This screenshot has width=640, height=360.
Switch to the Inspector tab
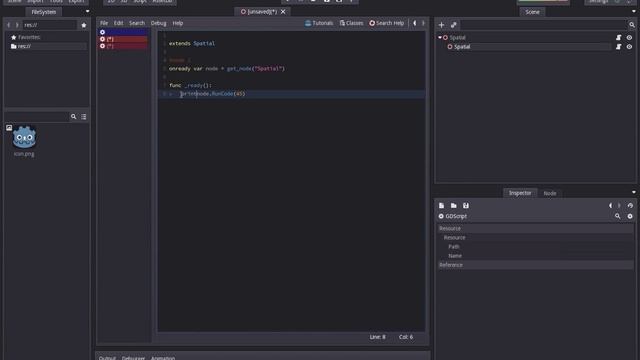pyautogui.click(x=520, y=193)
